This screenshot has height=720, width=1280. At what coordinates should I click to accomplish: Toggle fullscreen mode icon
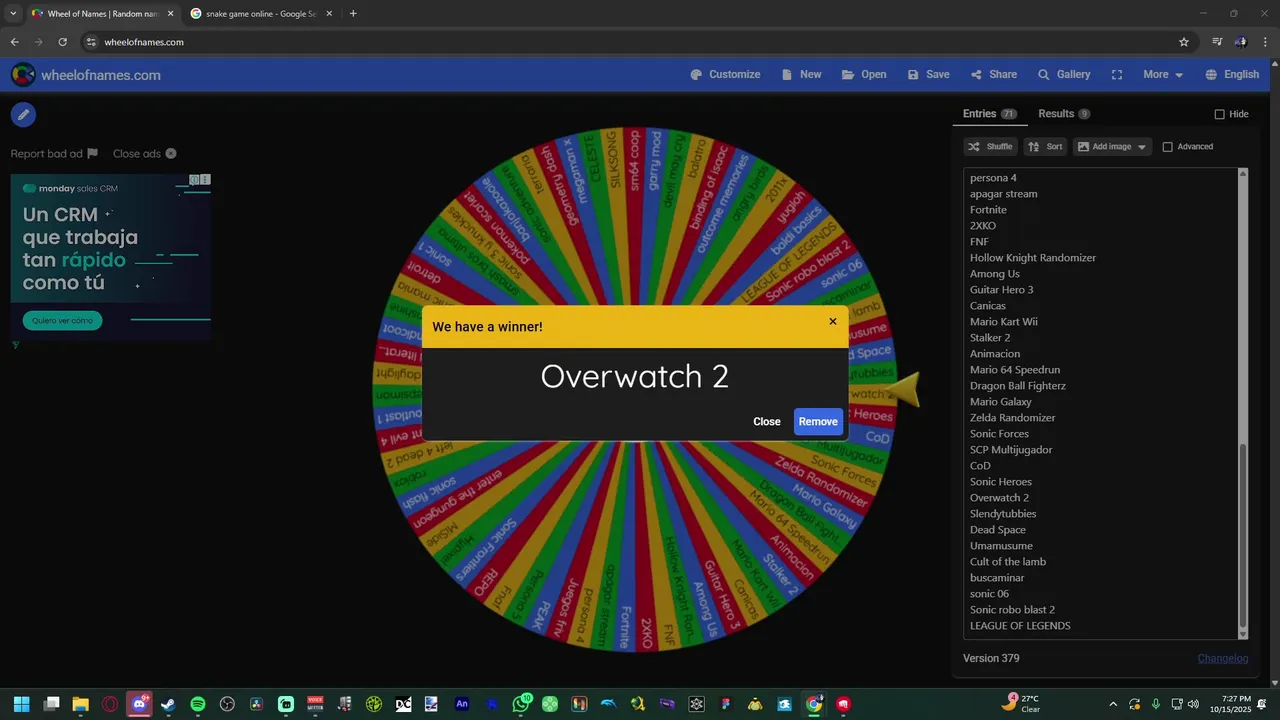1117,75
